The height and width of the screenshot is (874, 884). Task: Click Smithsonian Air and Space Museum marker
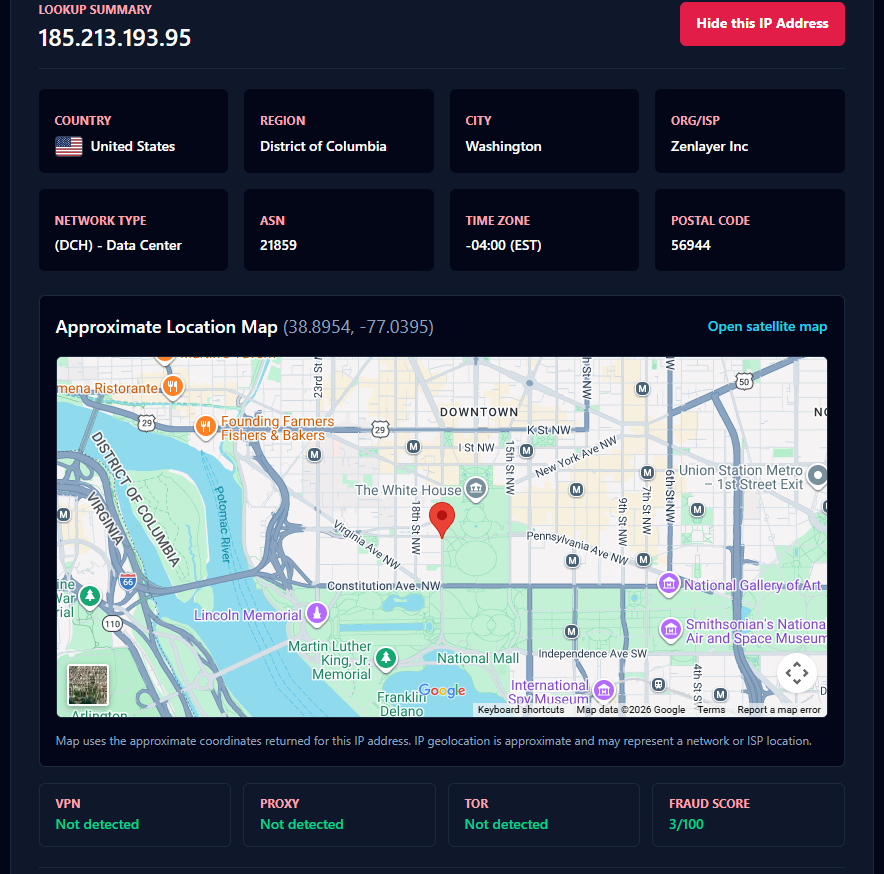(x=671, y=629)
